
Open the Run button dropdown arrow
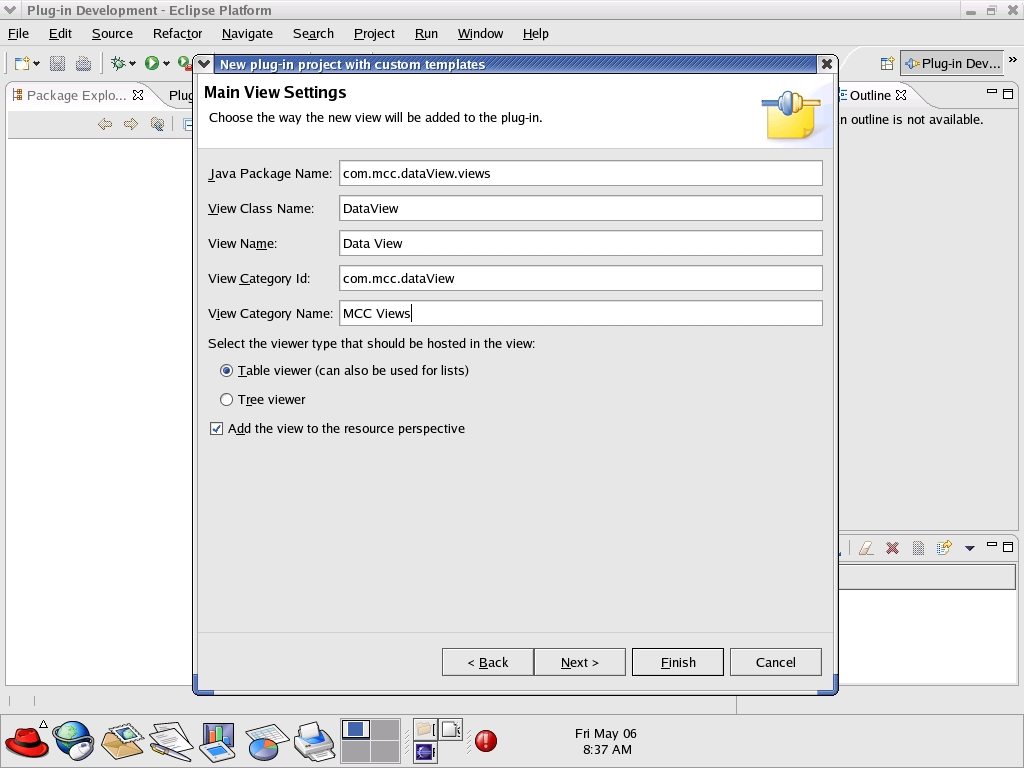tap(167, 63)
